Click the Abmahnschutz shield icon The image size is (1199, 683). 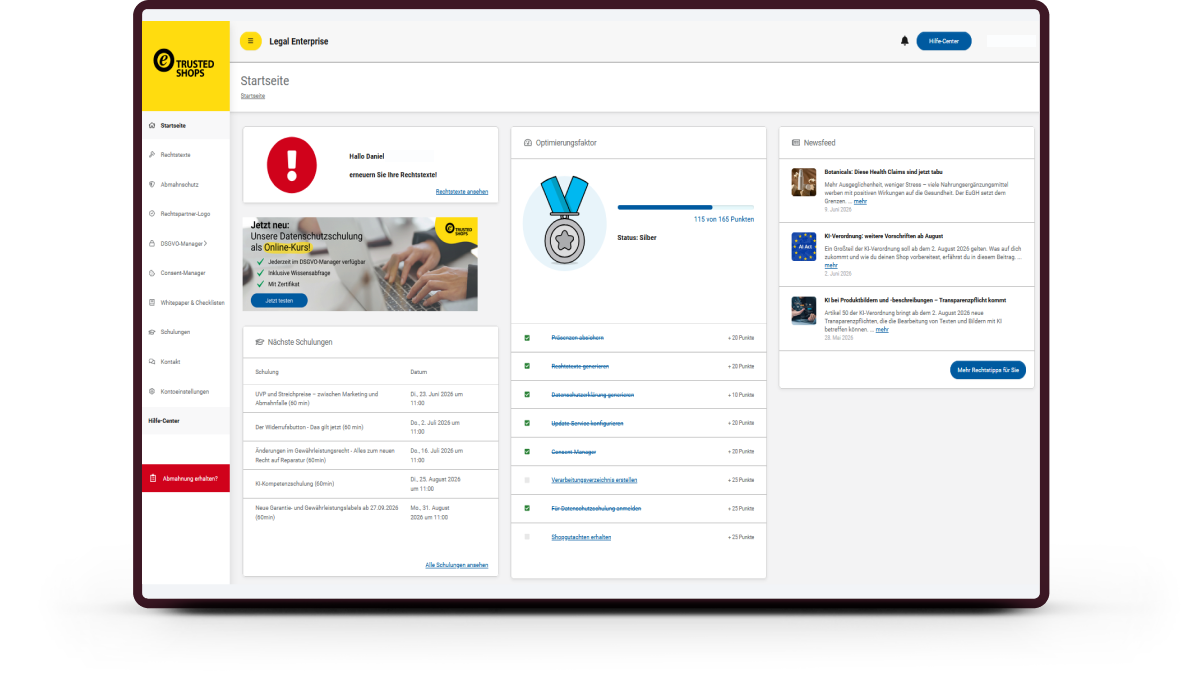tap(152, 184)
